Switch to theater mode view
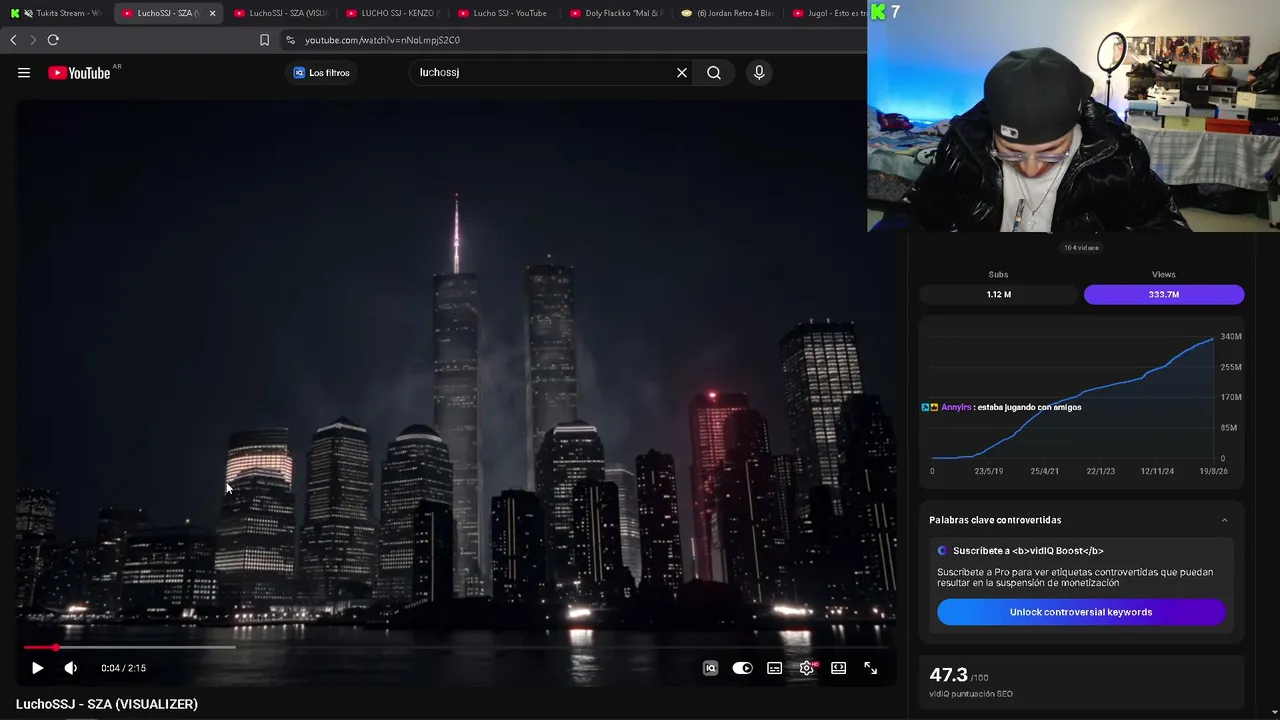Image resolution: width=1280 pixels, height=720 pixels. point(838,668)
